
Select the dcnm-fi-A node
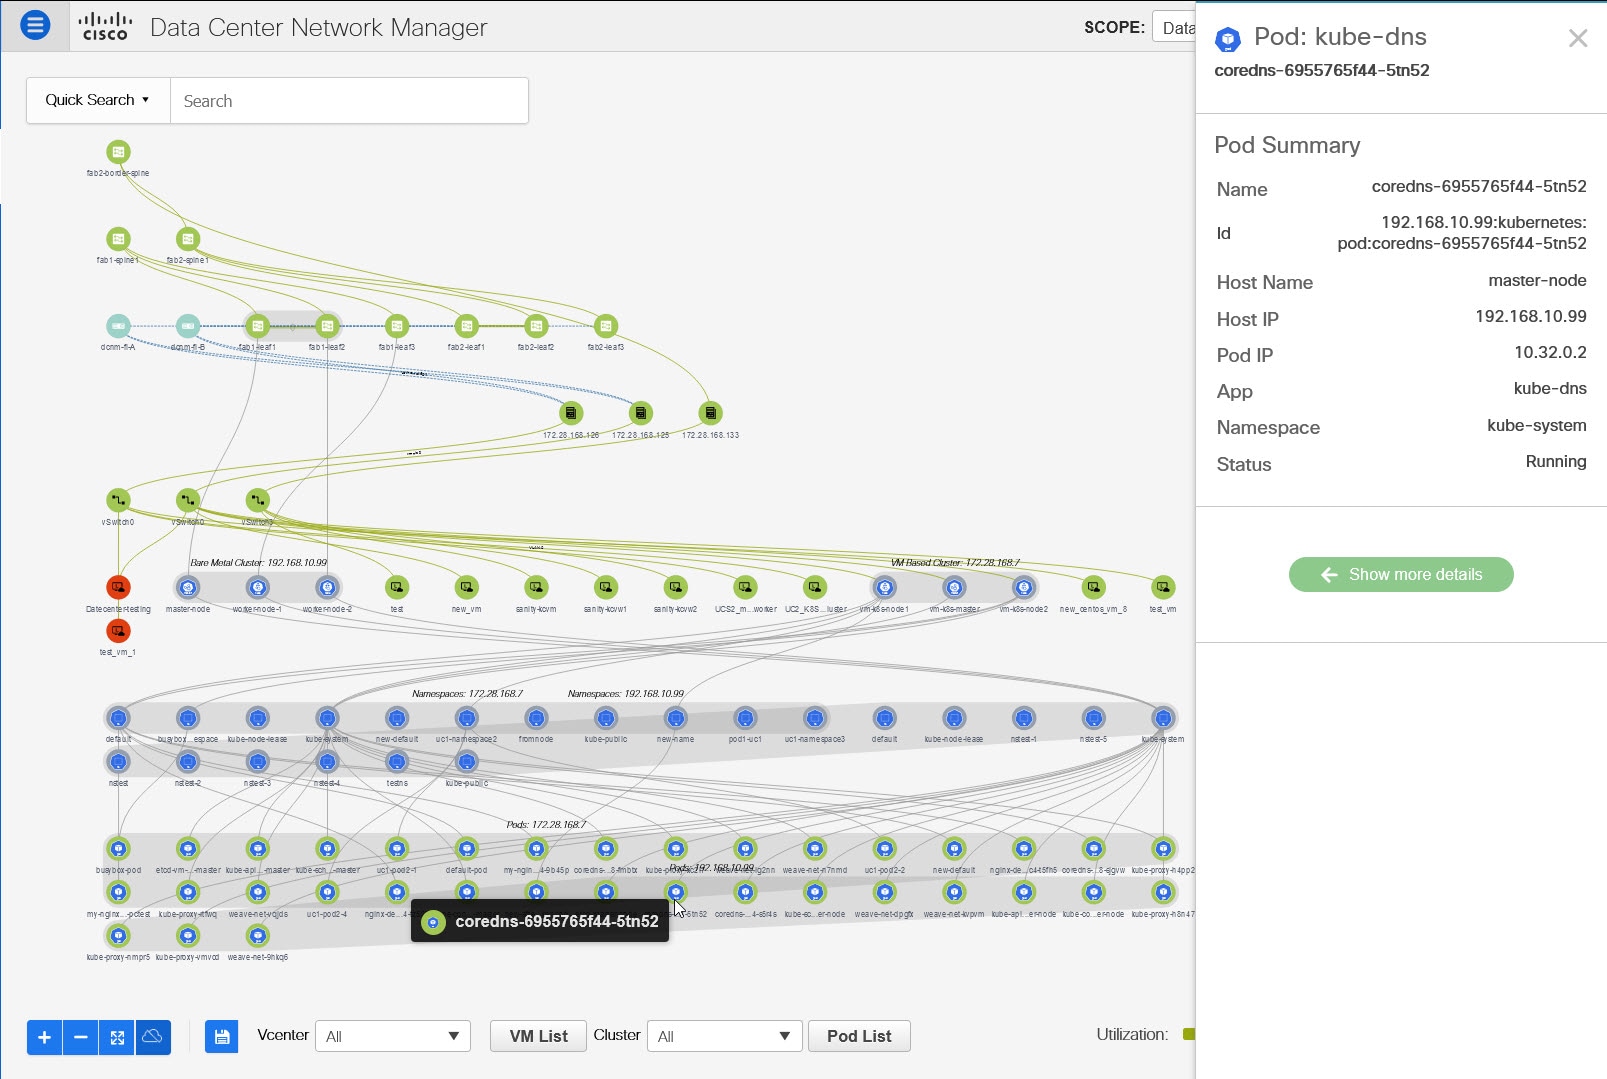(x=118, y=326)
